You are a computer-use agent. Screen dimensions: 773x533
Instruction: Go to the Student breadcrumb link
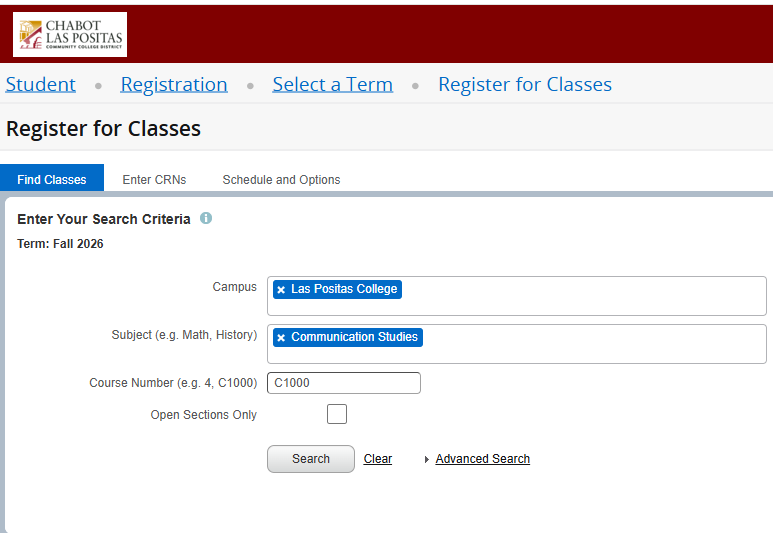(x=41, y=85)
